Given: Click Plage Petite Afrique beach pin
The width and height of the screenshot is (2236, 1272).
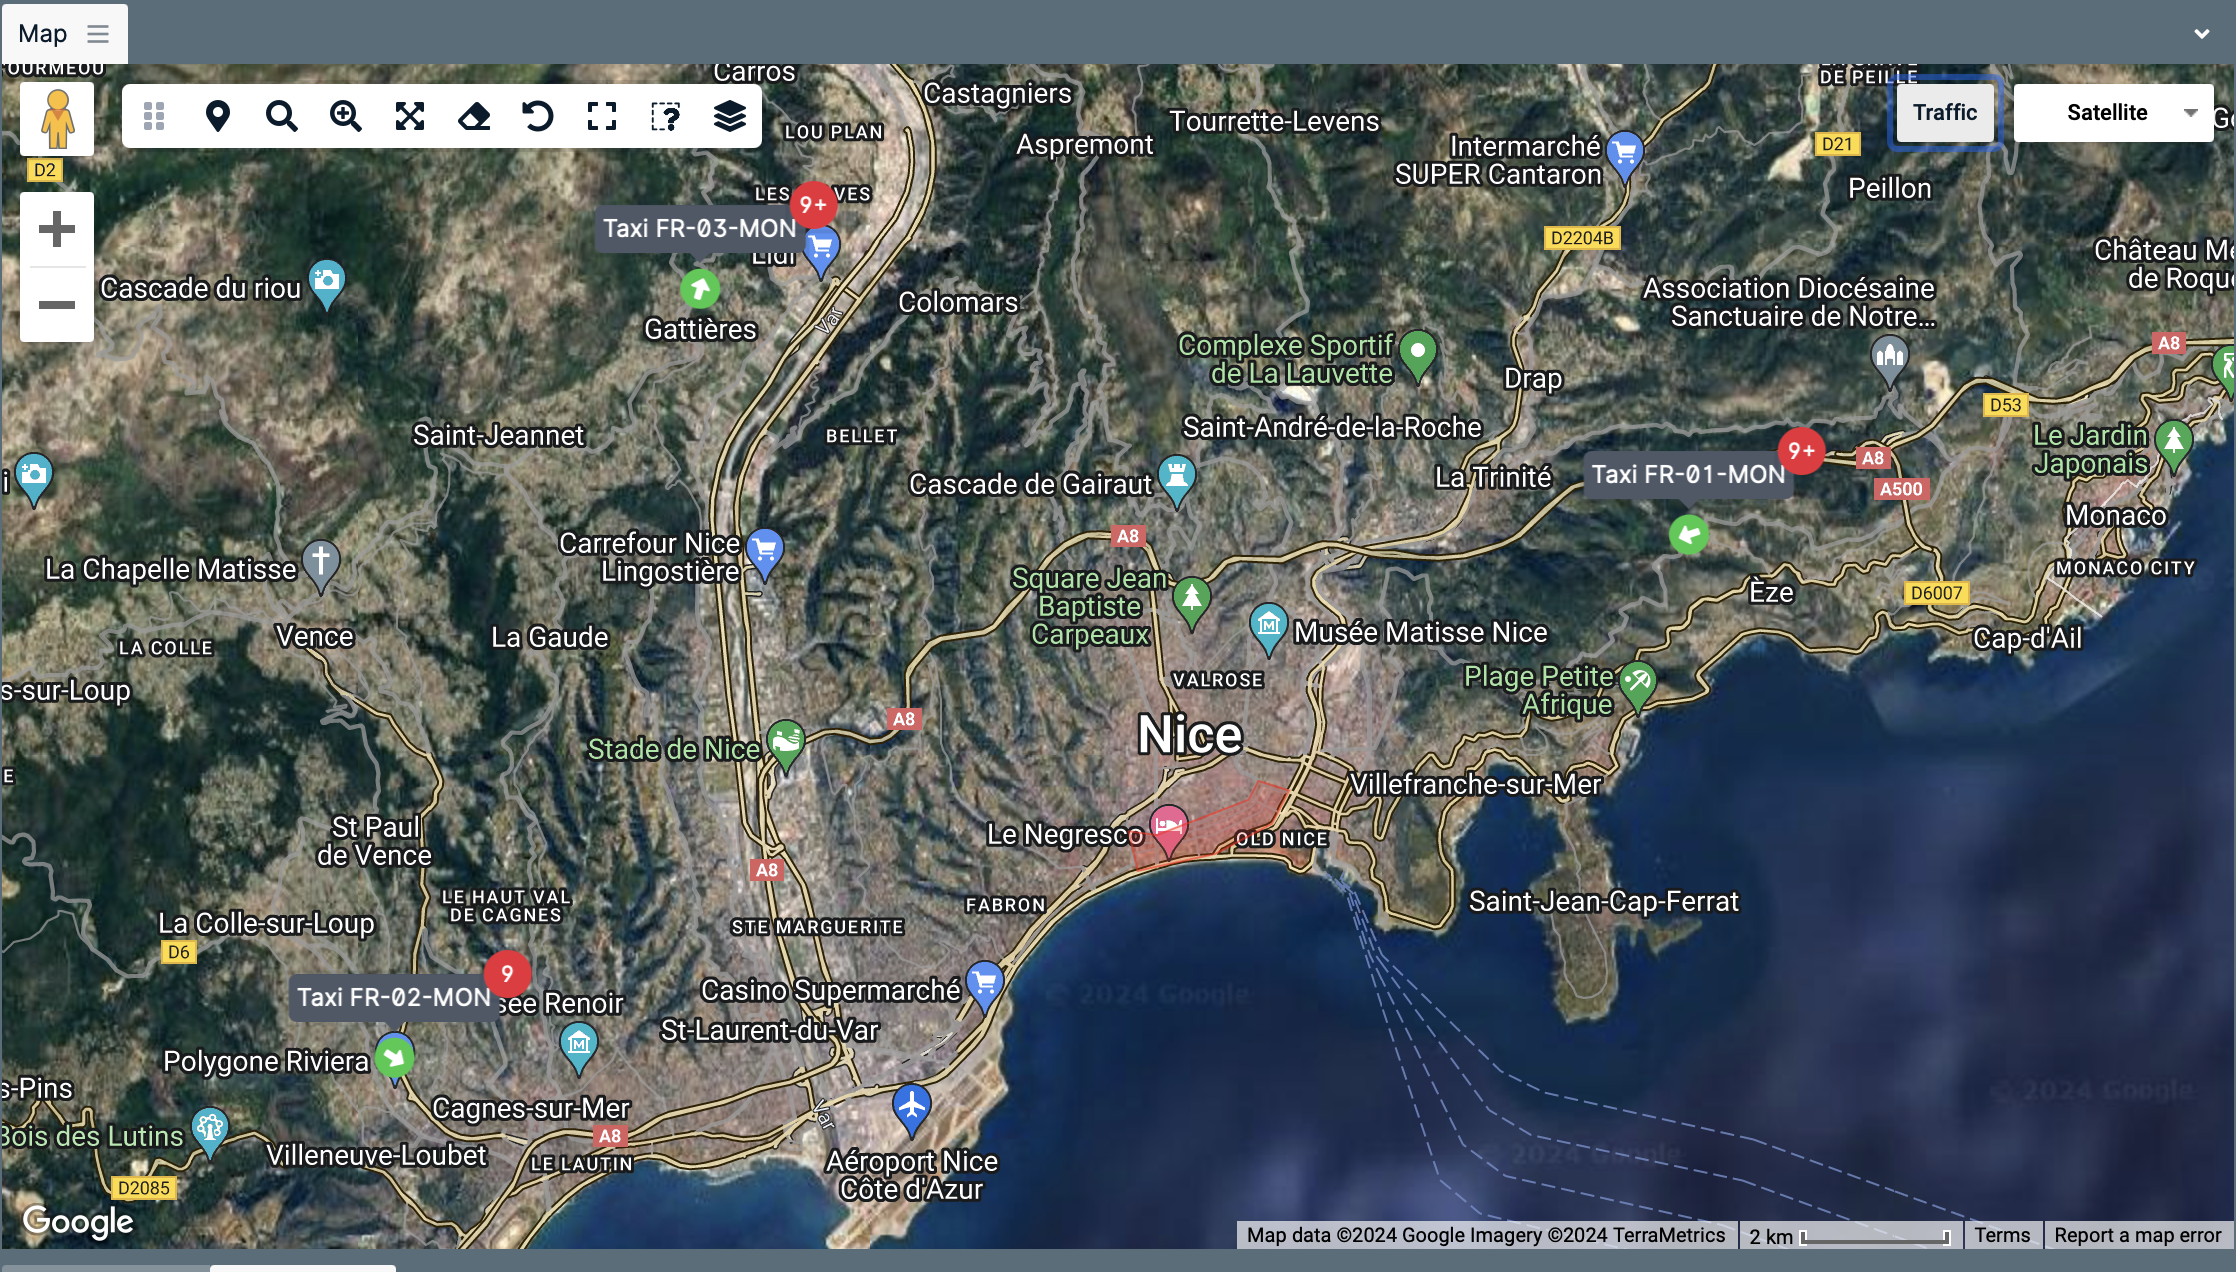Looking at the screenshot, I should (1637, 685).
